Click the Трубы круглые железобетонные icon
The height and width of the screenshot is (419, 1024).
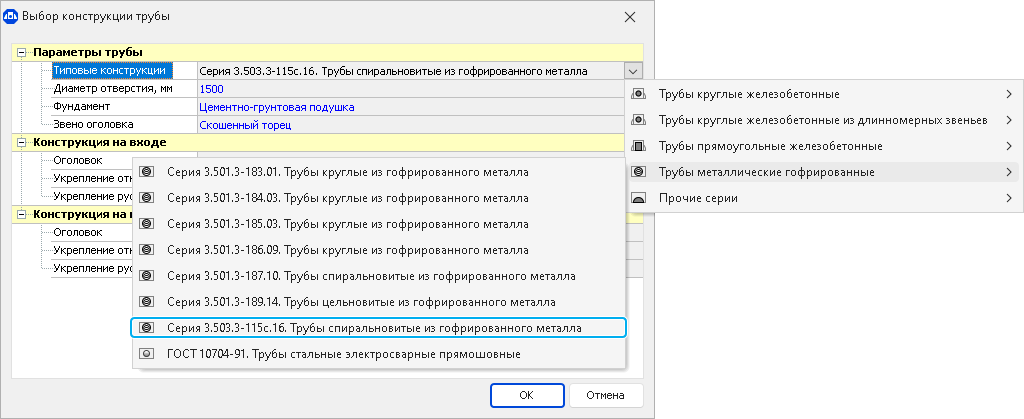[639, 95]
